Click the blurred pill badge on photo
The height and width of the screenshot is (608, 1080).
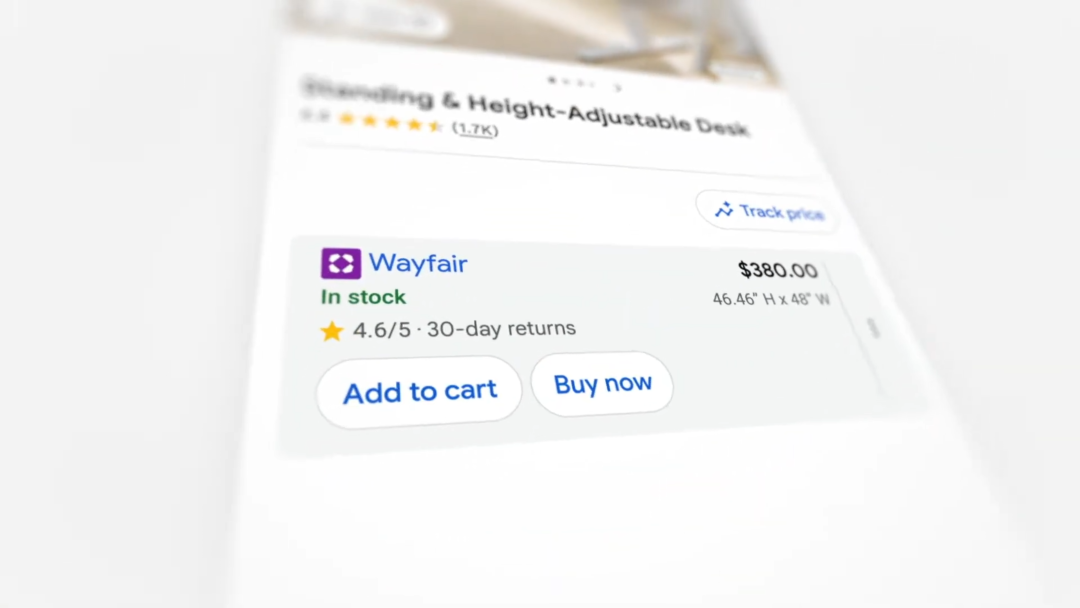coord(375,19)
